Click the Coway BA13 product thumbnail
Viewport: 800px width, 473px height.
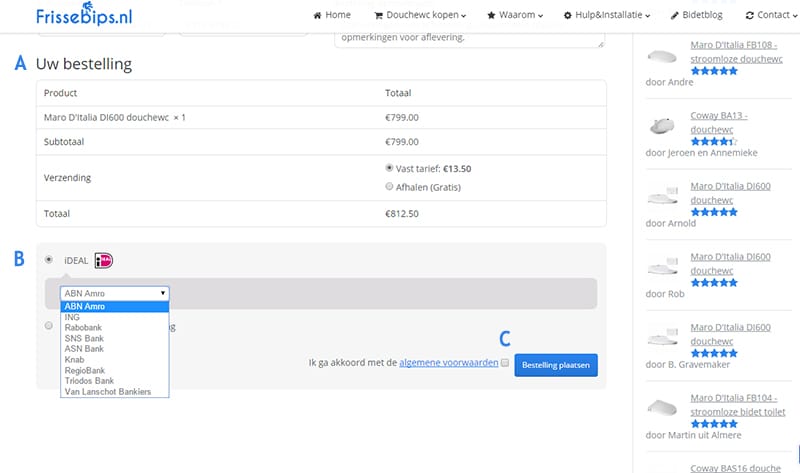point(662,126)
